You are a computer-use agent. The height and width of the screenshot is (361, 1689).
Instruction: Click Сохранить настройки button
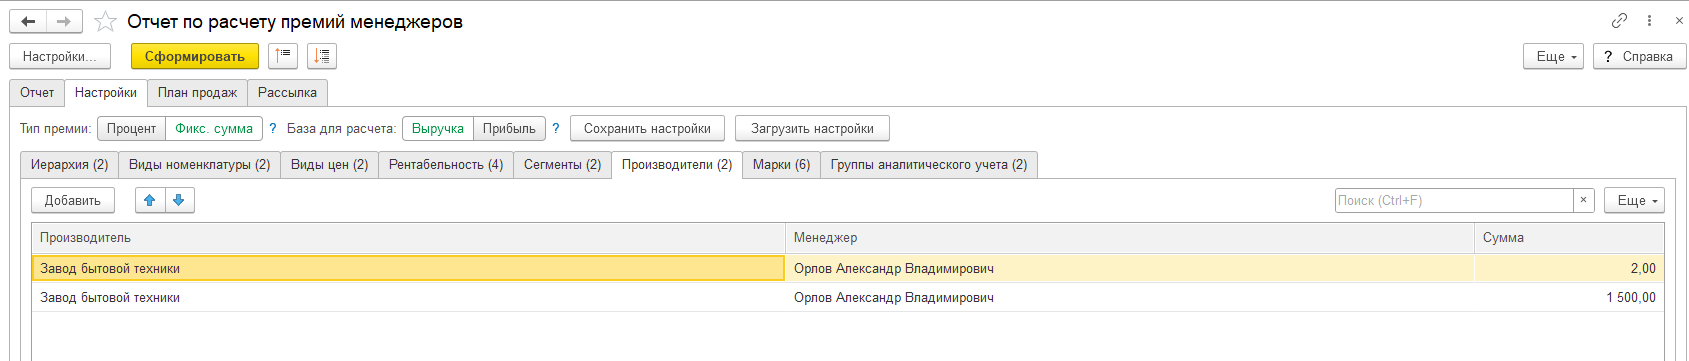tap(647, 128)
